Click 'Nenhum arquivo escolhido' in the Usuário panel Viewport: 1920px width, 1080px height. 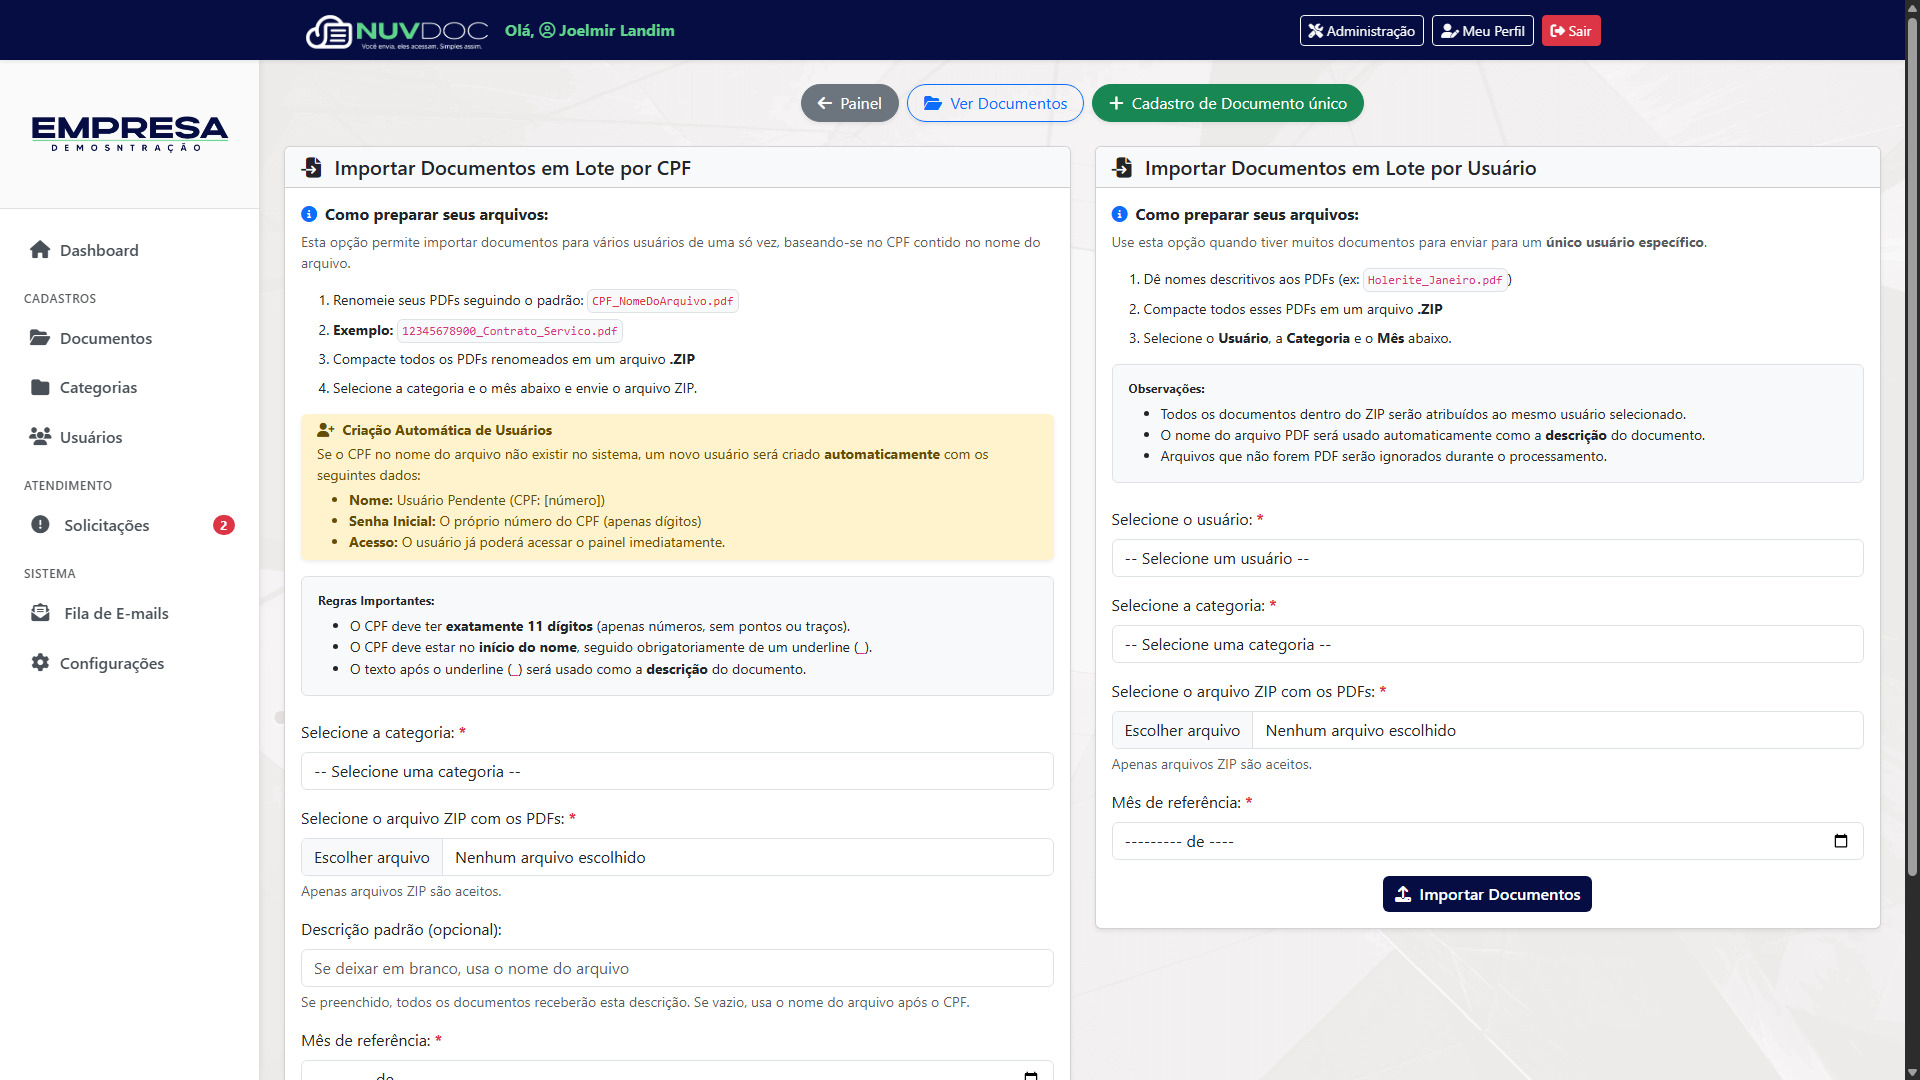1360,730
